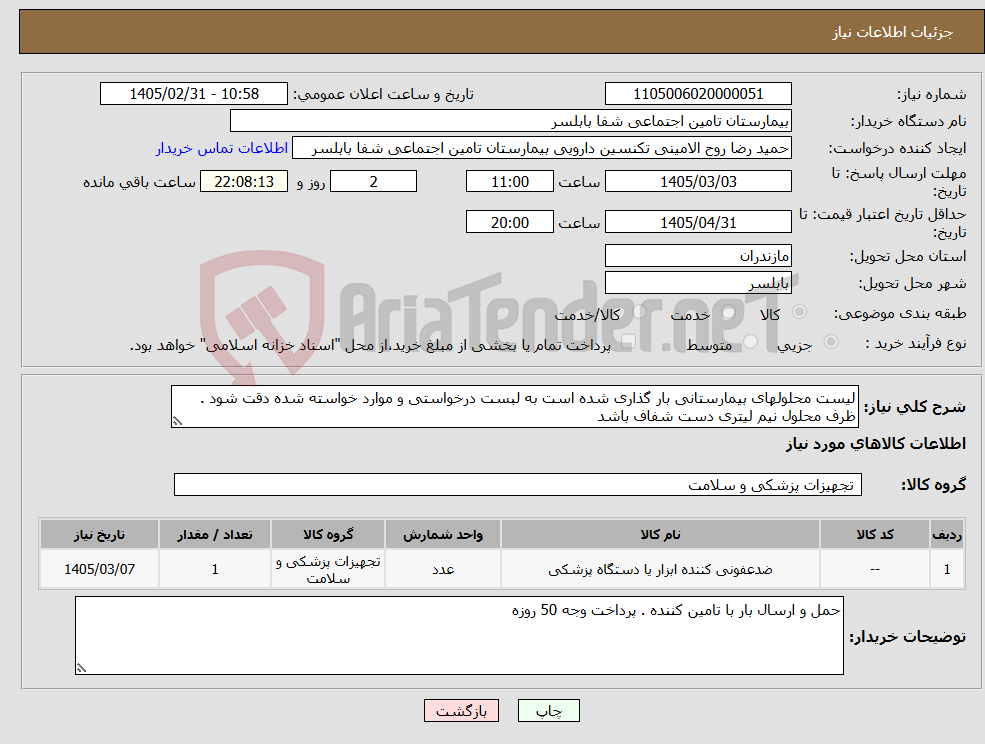Screen dimensions: 985x744
Task: Select the کالا radio button
Action: [x=800, y=312]
